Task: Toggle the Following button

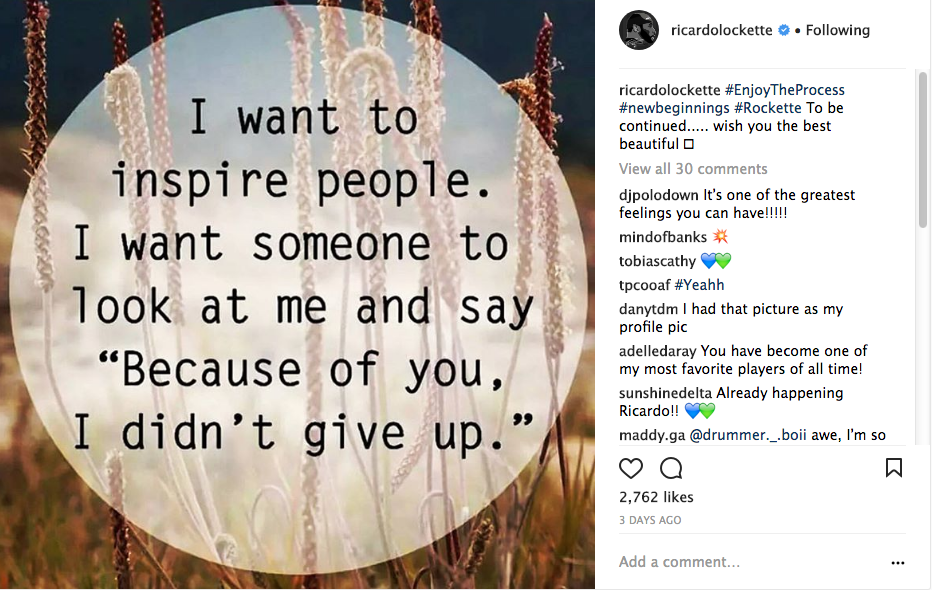Action: pos(837,30)
